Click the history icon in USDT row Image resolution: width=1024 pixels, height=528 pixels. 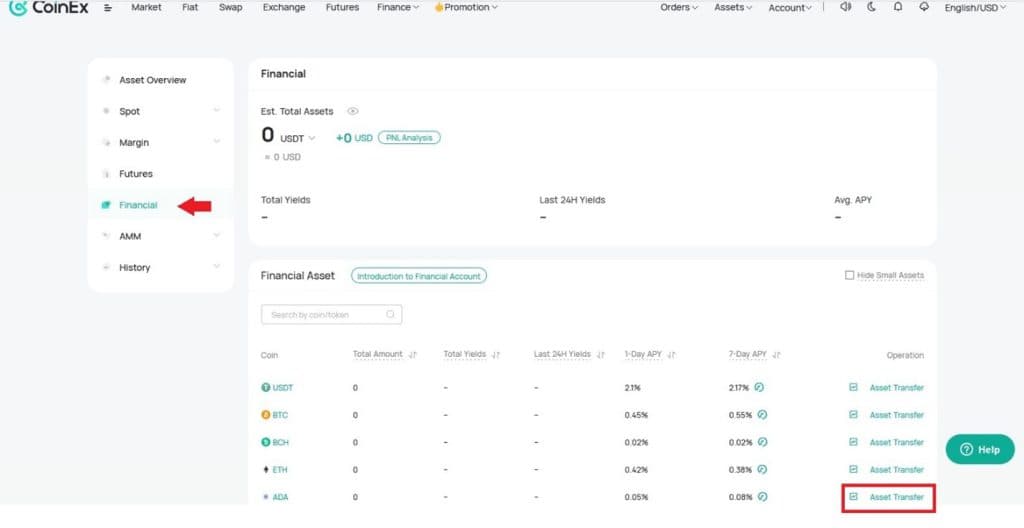click(853, 387)
